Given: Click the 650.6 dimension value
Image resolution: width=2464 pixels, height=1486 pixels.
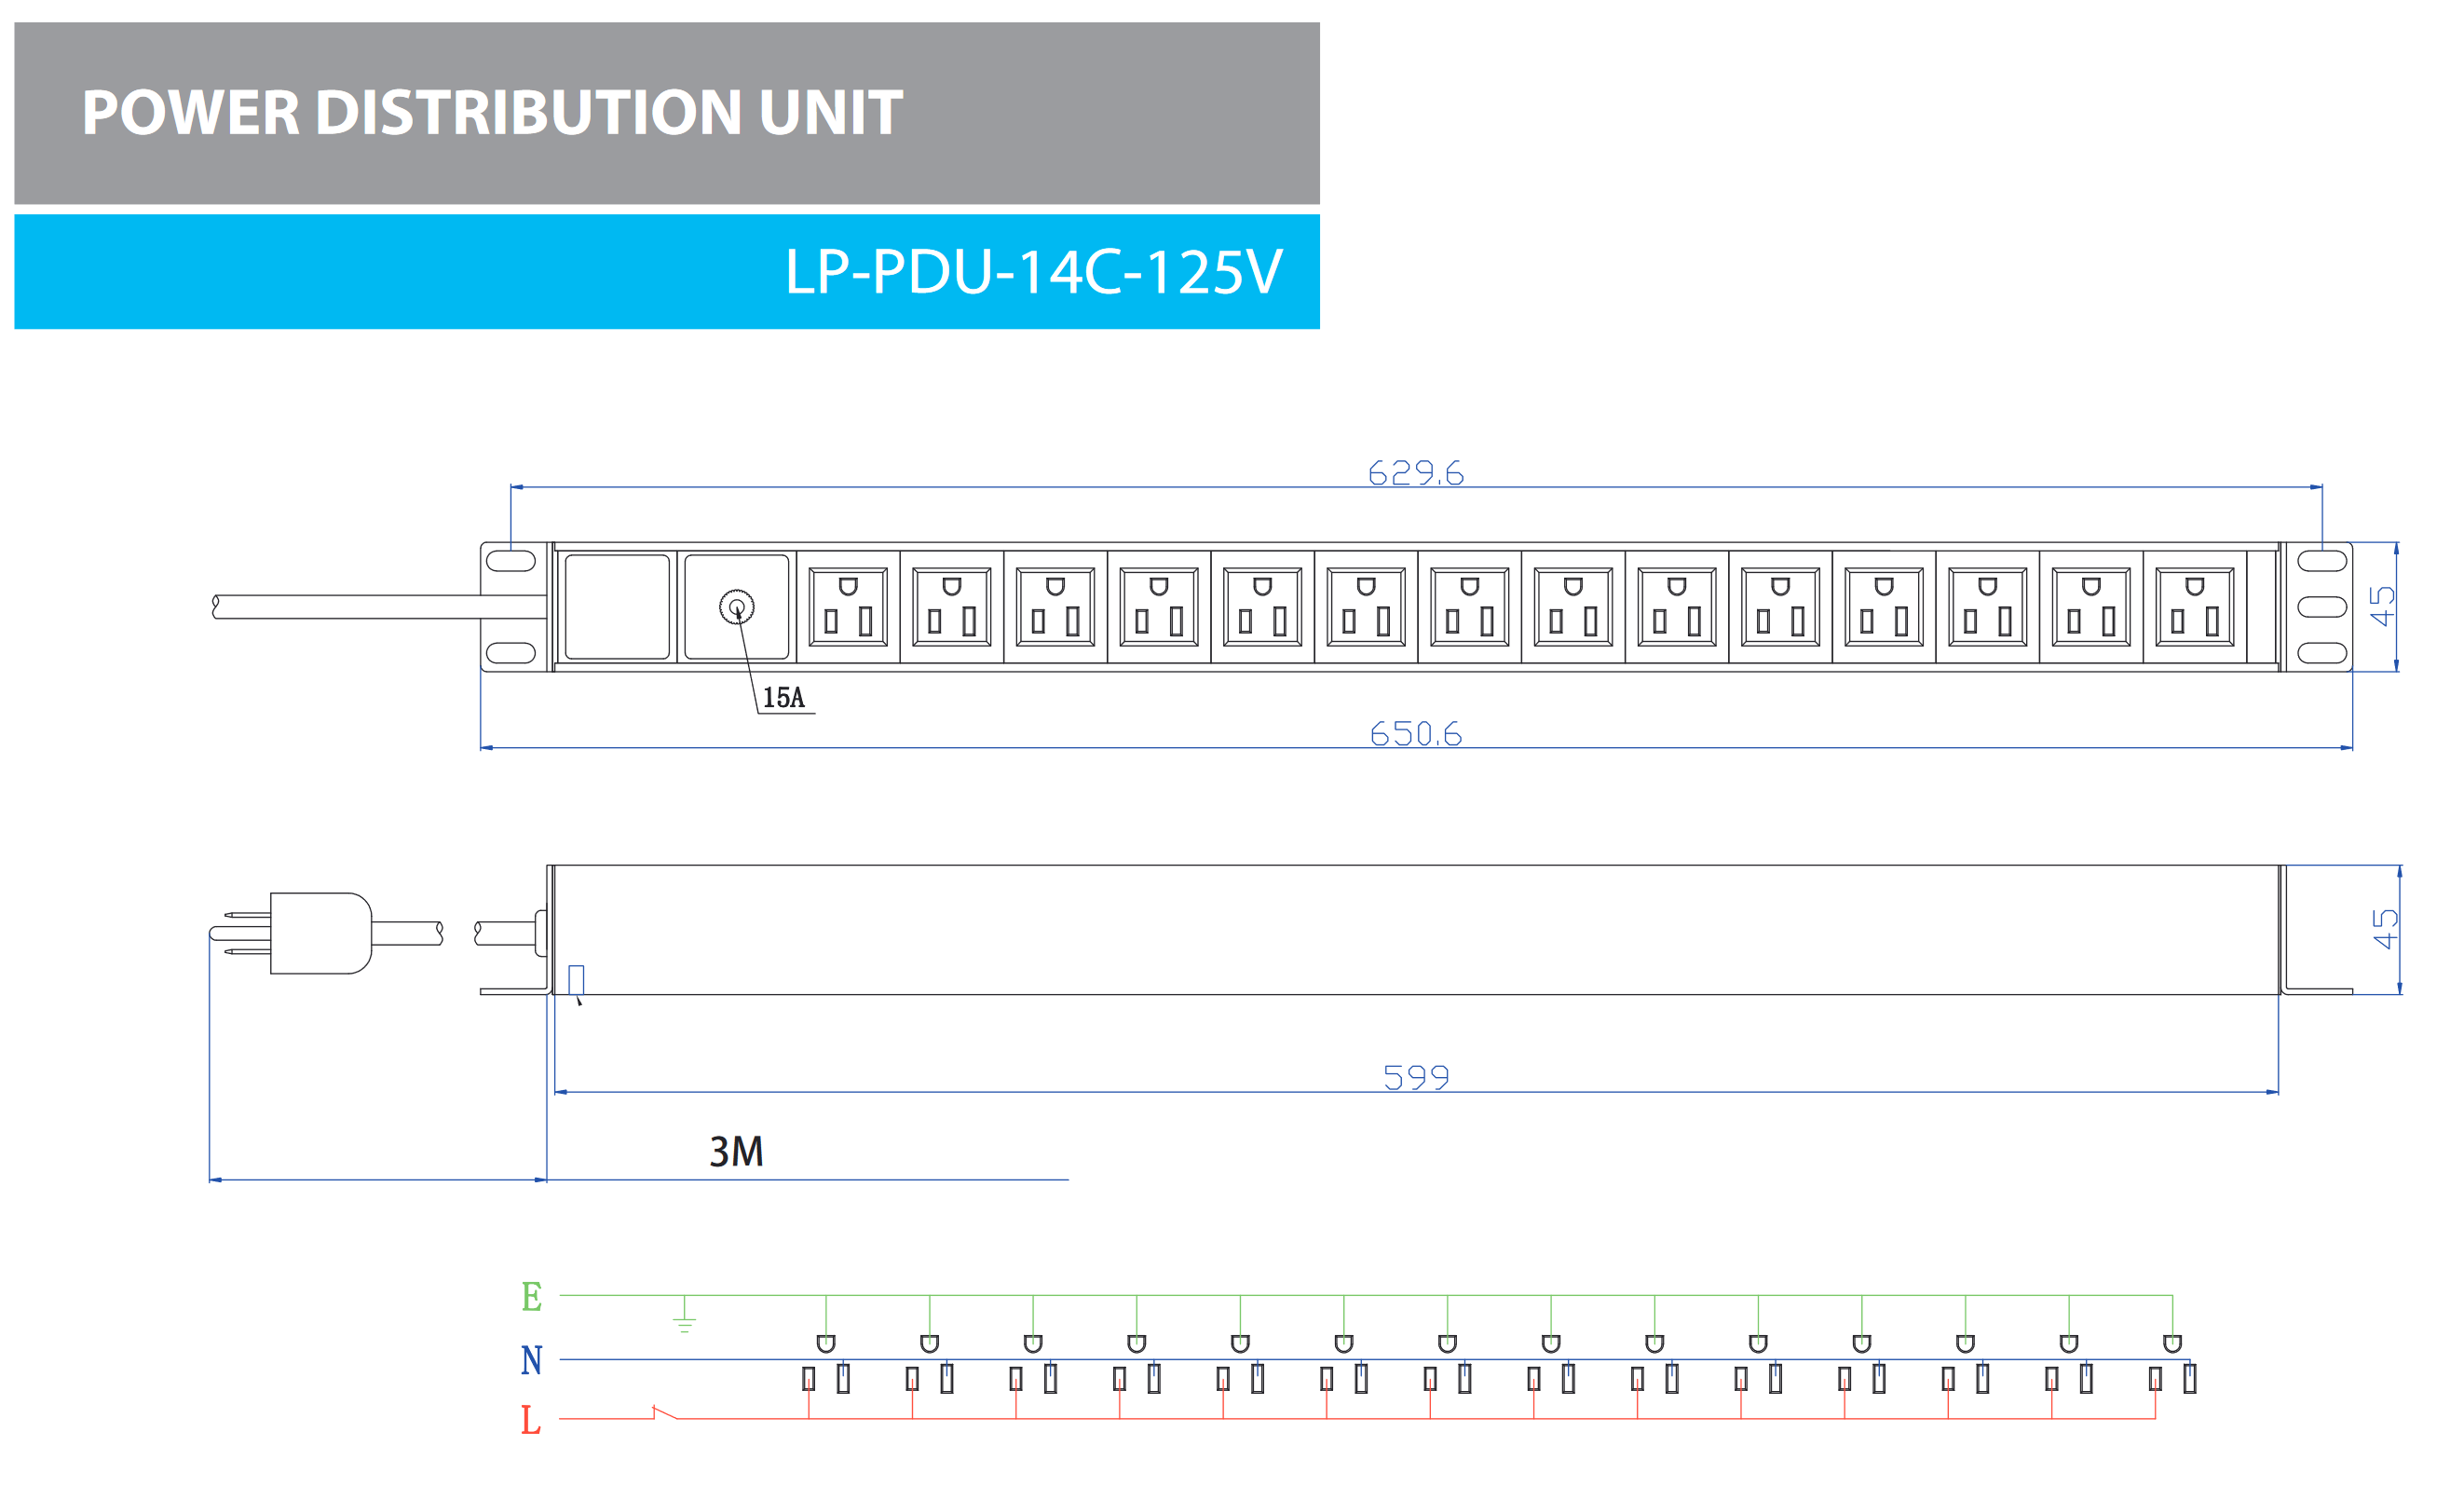Looking at the screenshot, I should tap(1415, 734).
